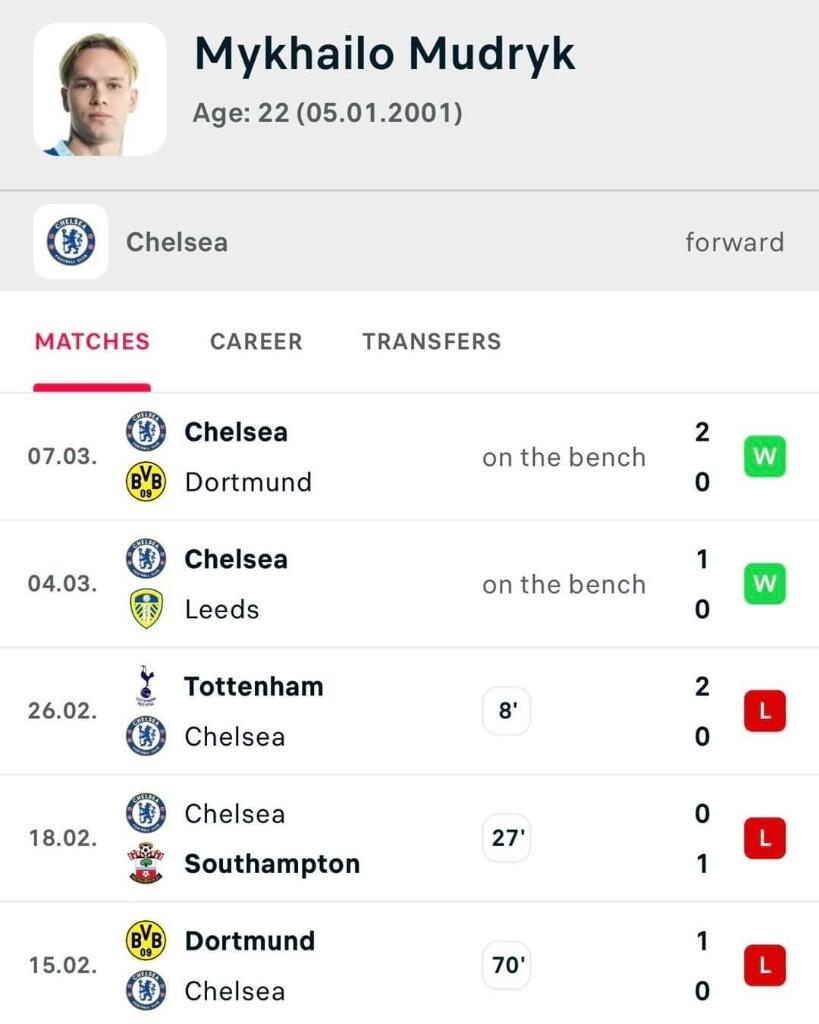The width and height of the screenshot is (819, 1024).
Task: Click Mykhailo Mudryk profile photo
Action: 100,90
